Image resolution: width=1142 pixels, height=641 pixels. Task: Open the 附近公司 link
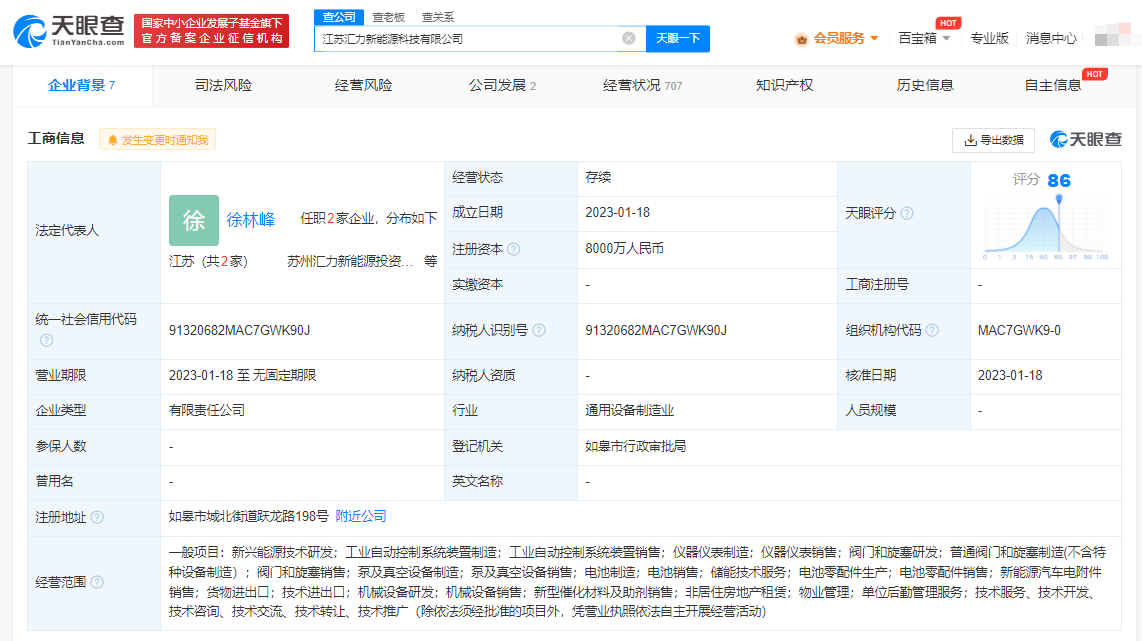(362, 516)
